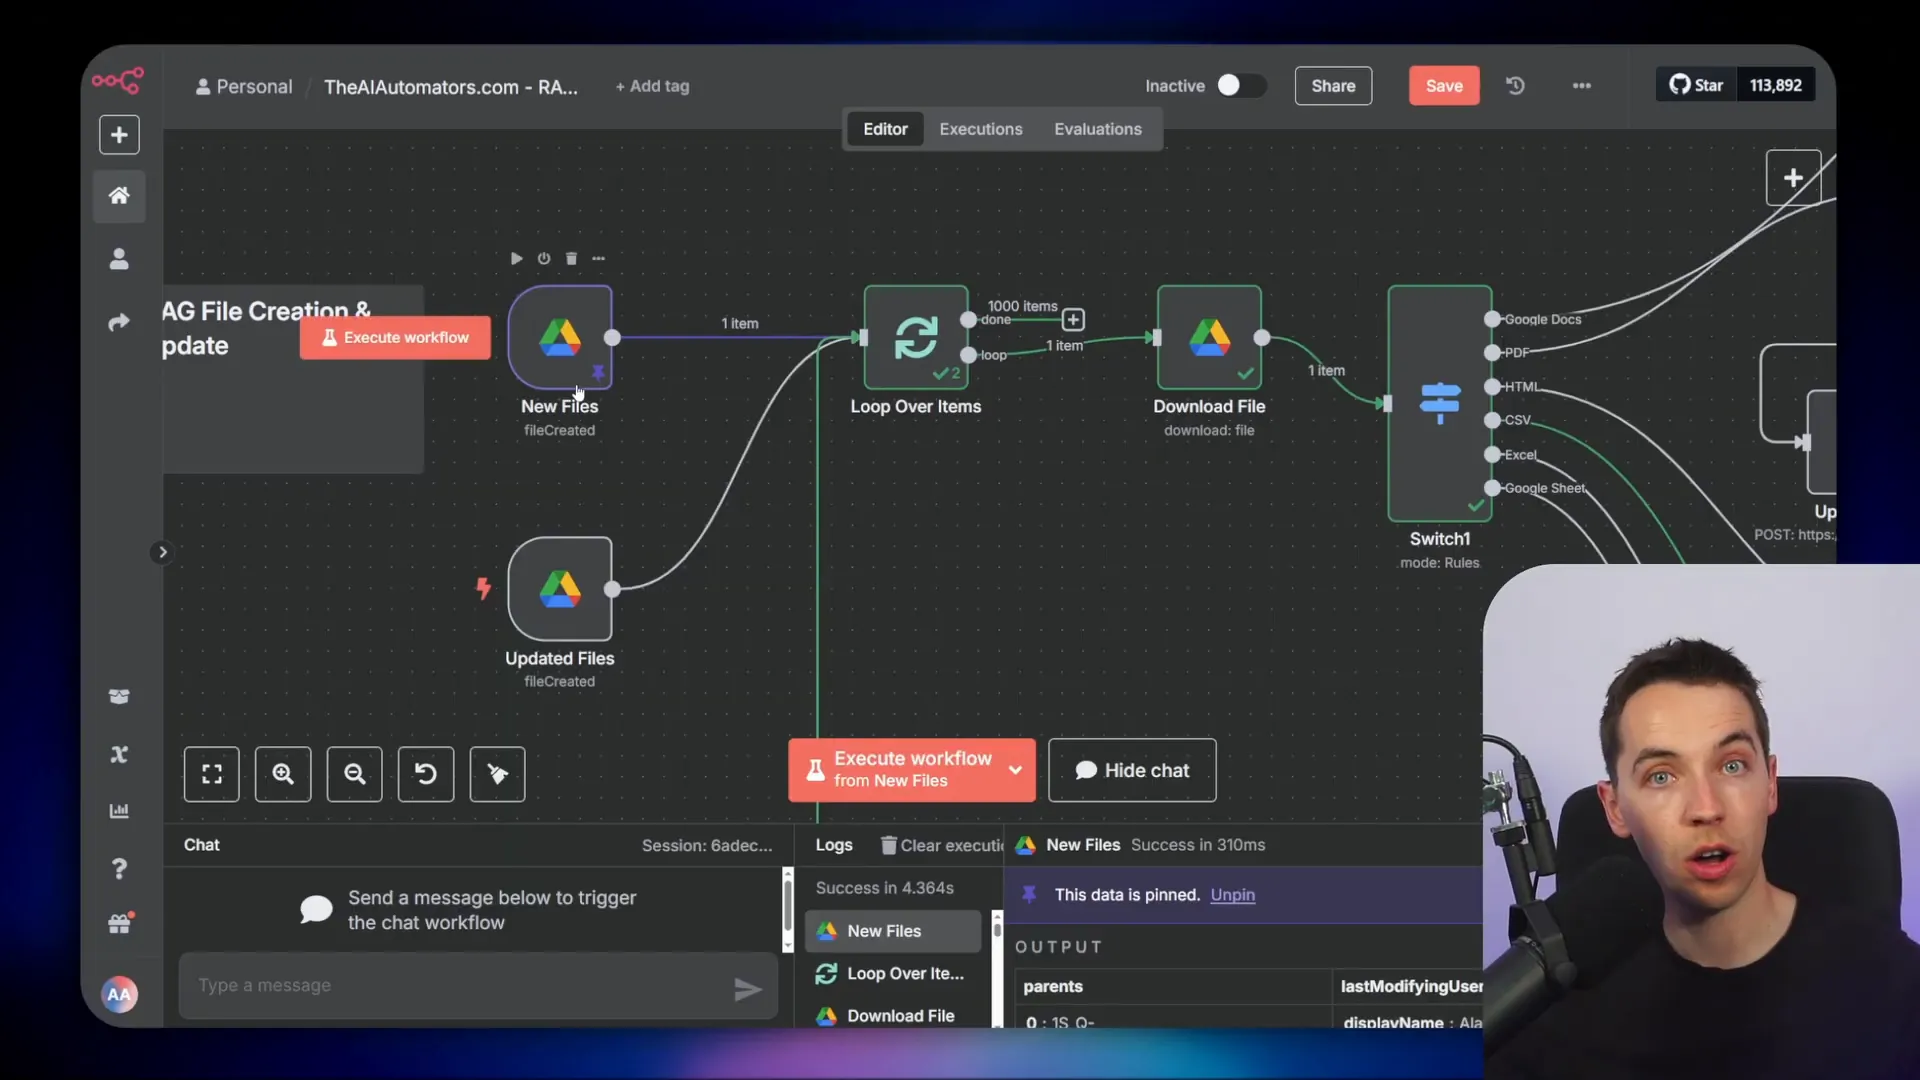Click the GitHub star count 113,892
1920x1080 pixels.
pyautogui.click(x=1776, y=85)
